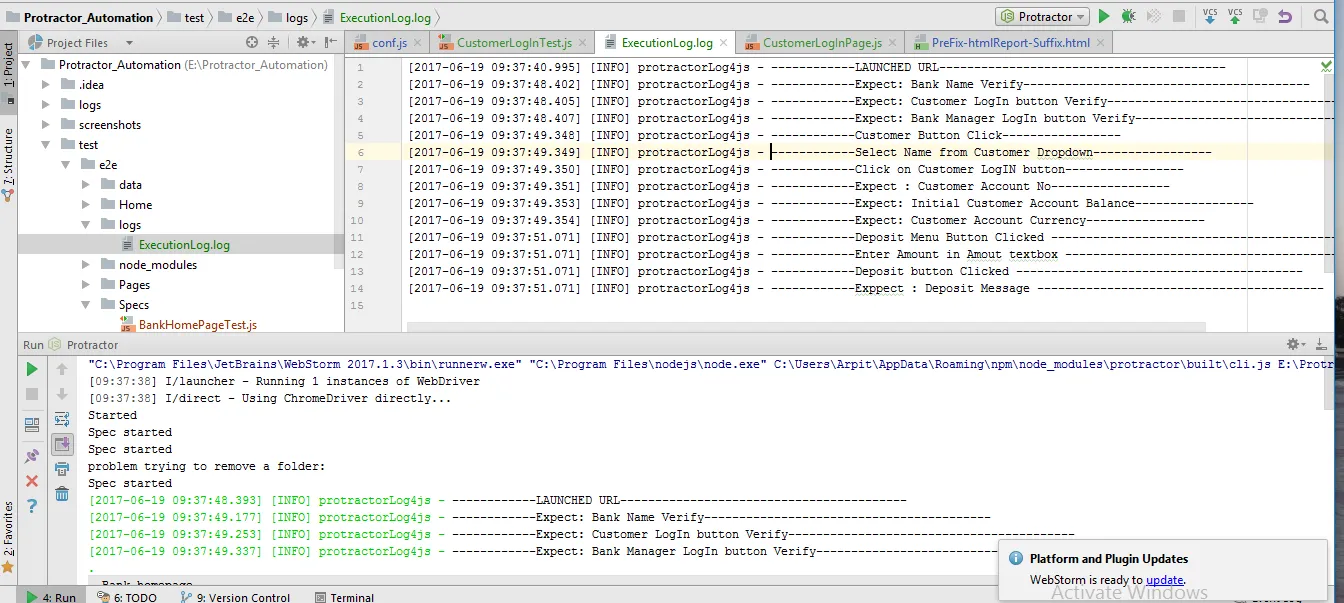Expand the screenshots folder
Image resolution: width=1344 pixels, height=603 pixels.
46,125
